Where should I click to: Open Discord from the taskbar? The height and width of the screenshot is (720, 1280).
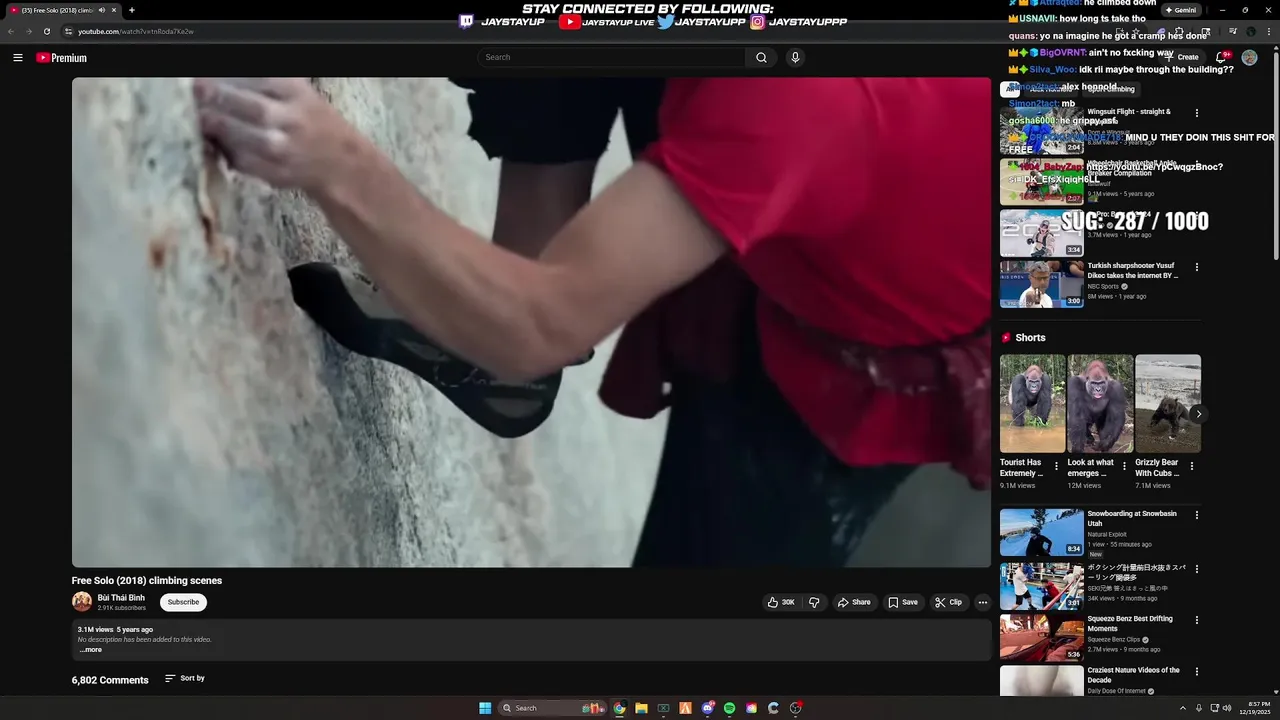pos(707,708)
